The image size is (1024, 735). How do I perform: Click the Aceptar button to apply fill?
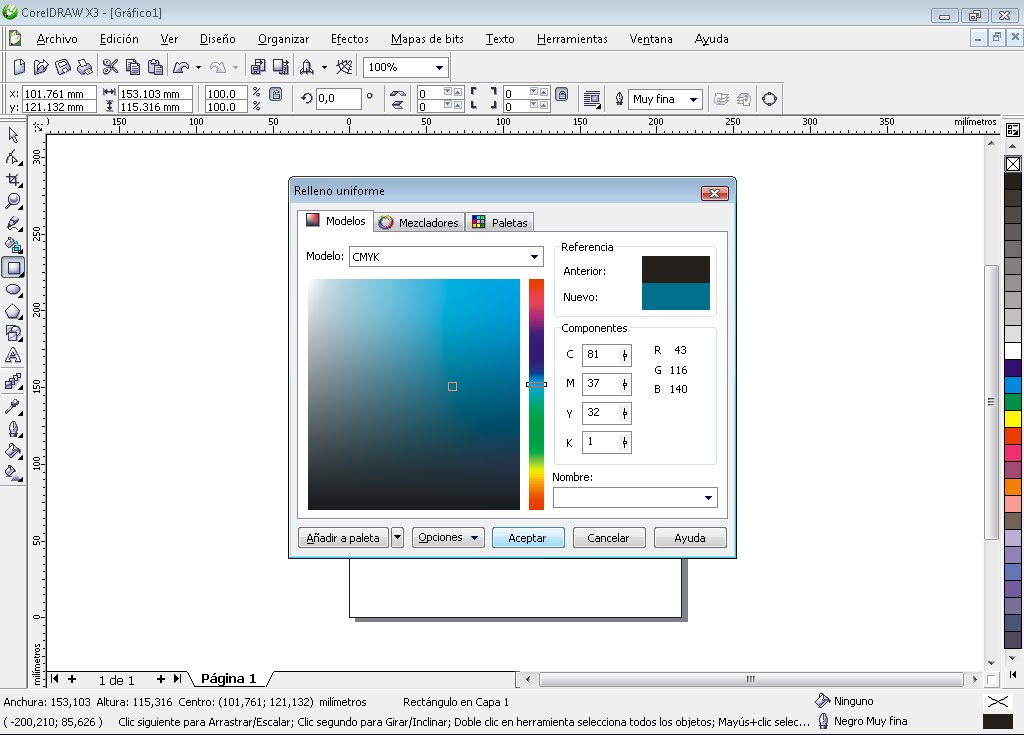coord(527,537)
